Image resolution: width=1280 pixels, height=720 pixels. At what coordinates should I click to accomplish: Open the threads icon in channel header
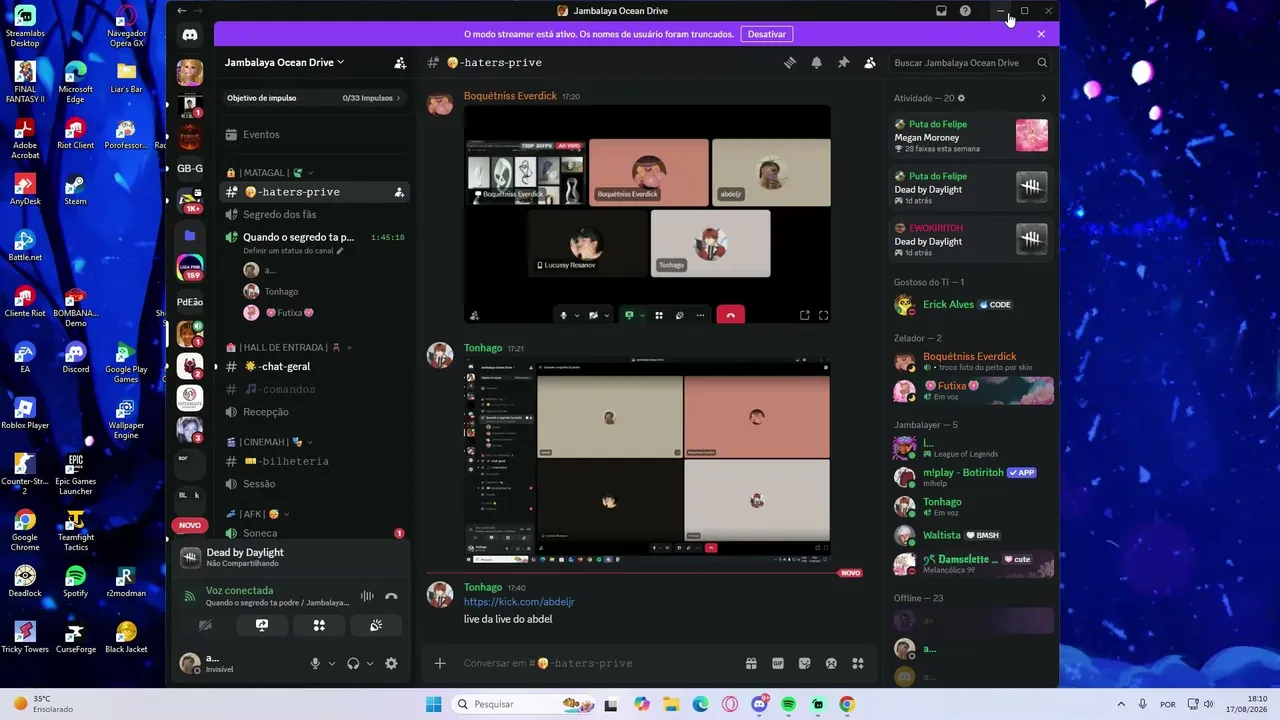[x=789, y=62]
